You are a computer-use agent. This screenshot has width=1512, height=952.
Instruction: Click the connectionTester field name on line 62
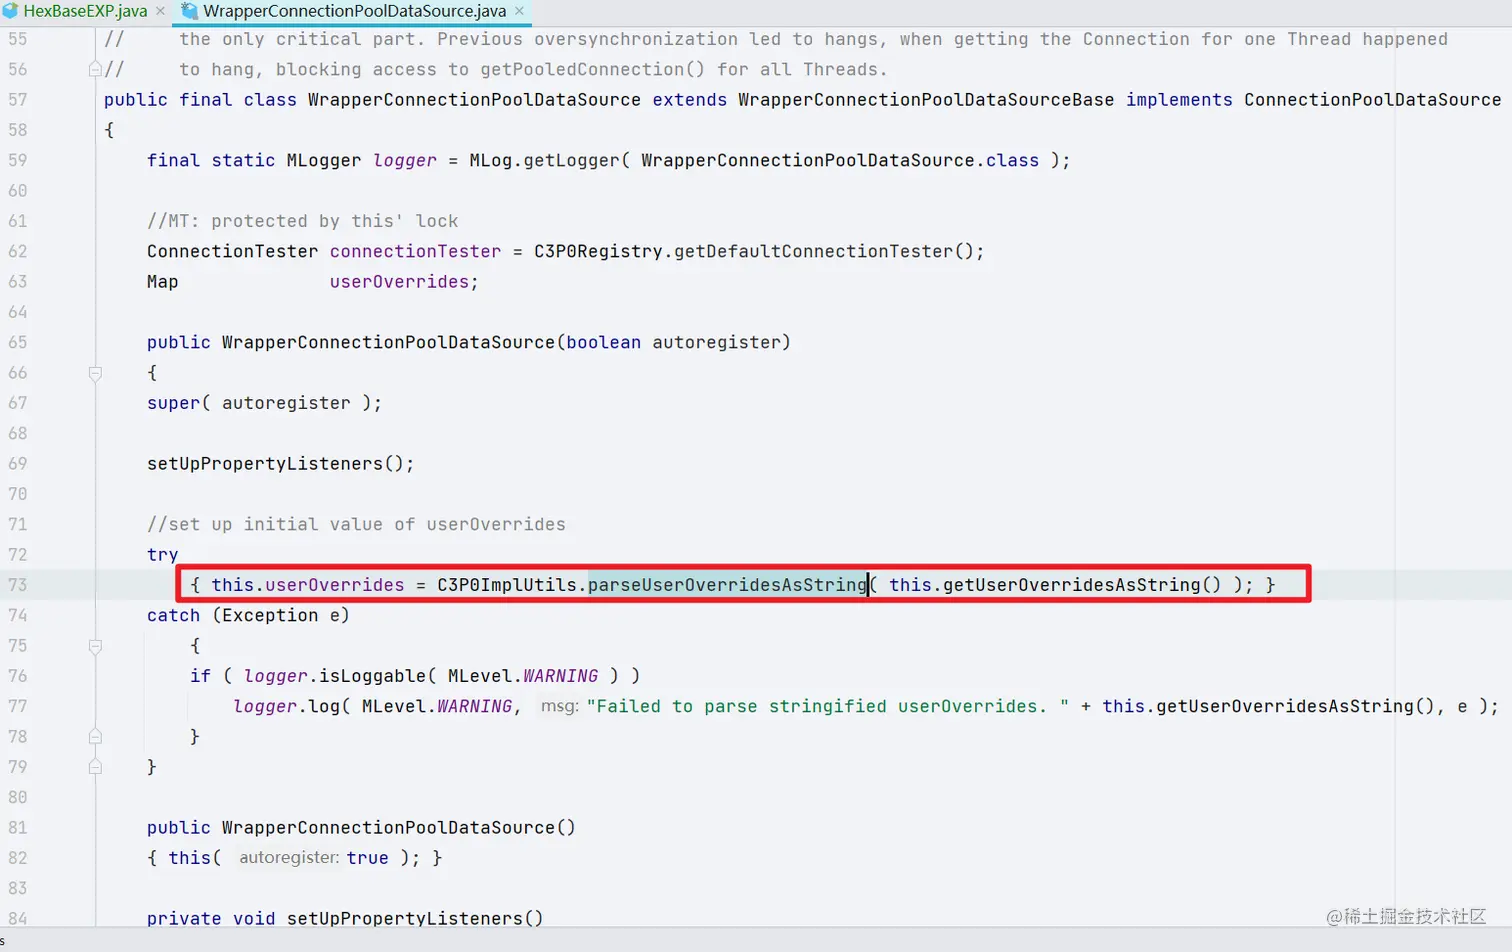[415, 251]
